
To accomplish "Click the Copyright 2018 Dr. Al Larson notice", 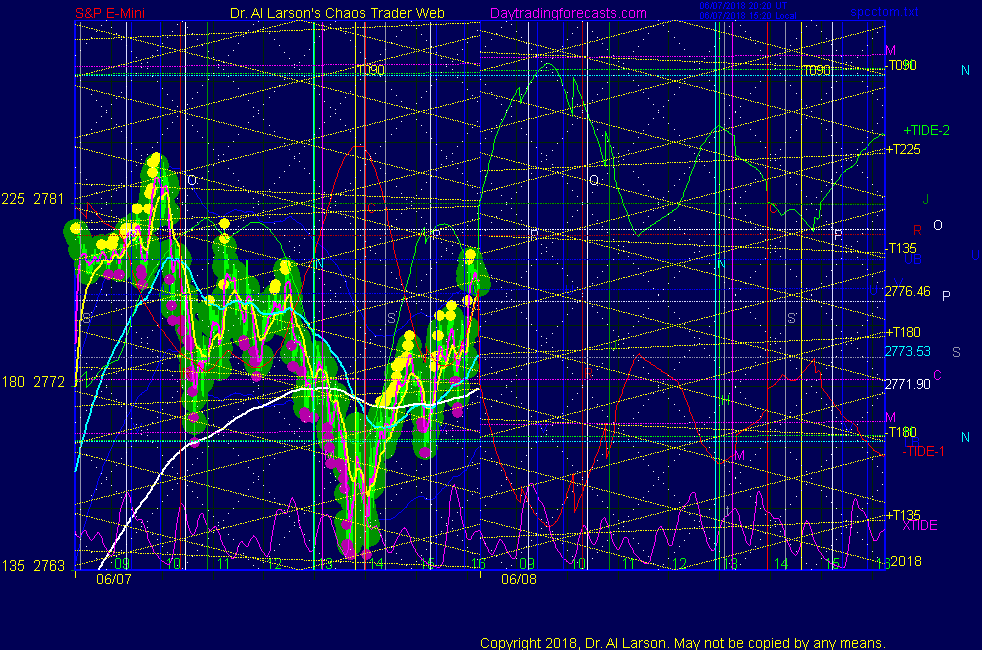I will pos(683,643).
